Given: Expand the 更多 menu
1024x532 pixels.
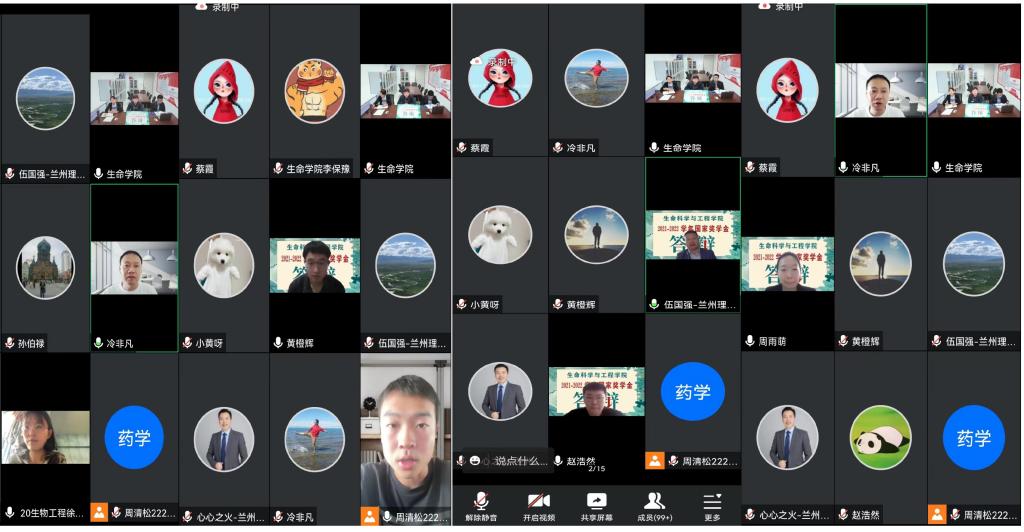Looking at the screenshot, I should 712,506.
